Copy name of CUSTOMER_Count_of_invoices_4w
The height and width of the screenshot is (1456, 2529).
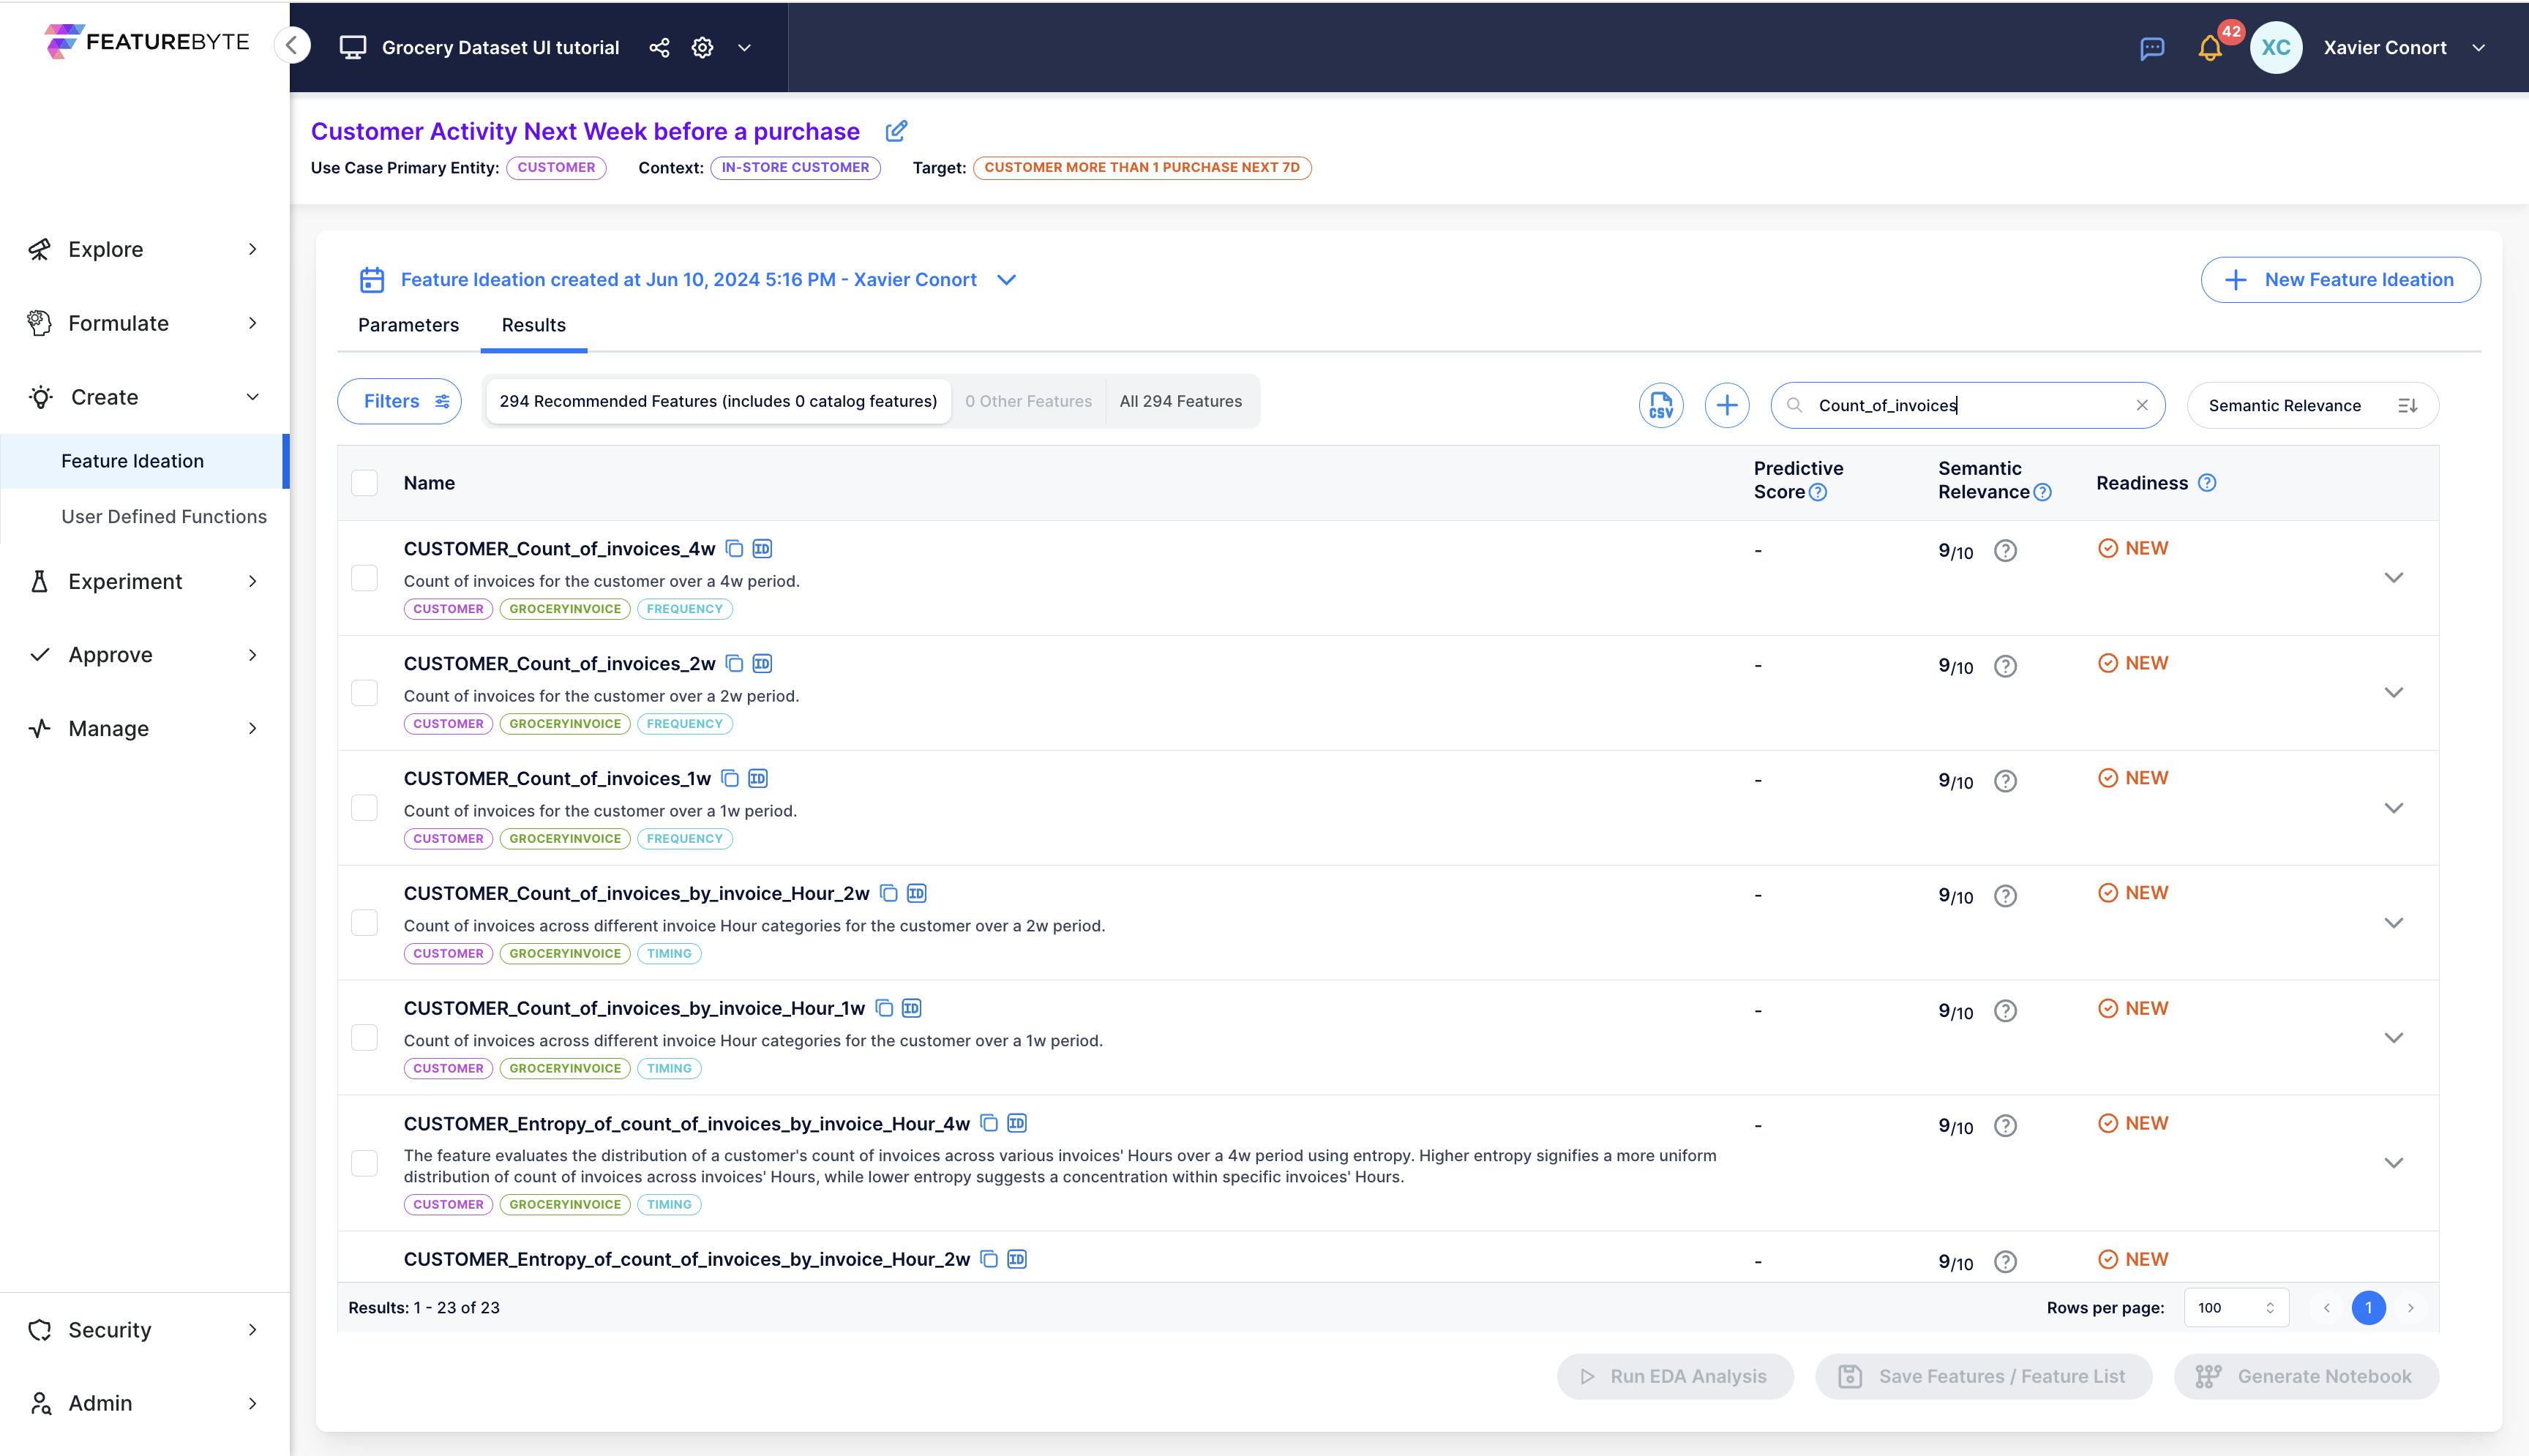point(734,548)
